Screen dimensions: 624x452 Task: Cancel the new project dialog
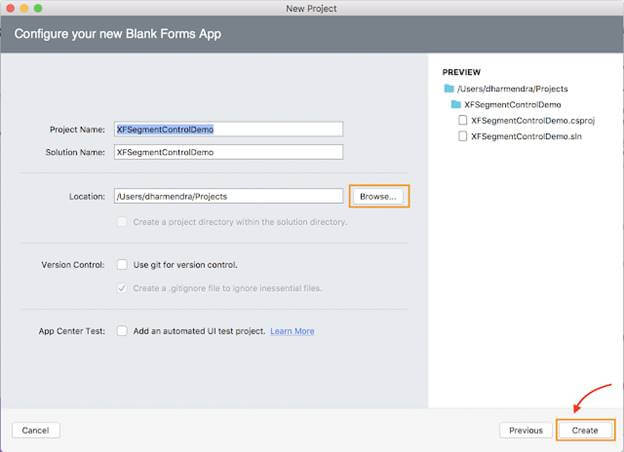click(36, 430)
